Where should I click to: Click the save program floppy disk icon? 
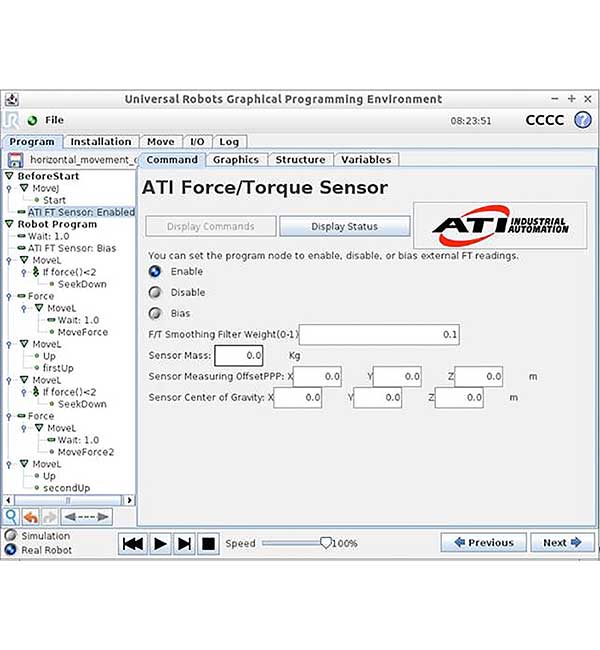point(15,160)
